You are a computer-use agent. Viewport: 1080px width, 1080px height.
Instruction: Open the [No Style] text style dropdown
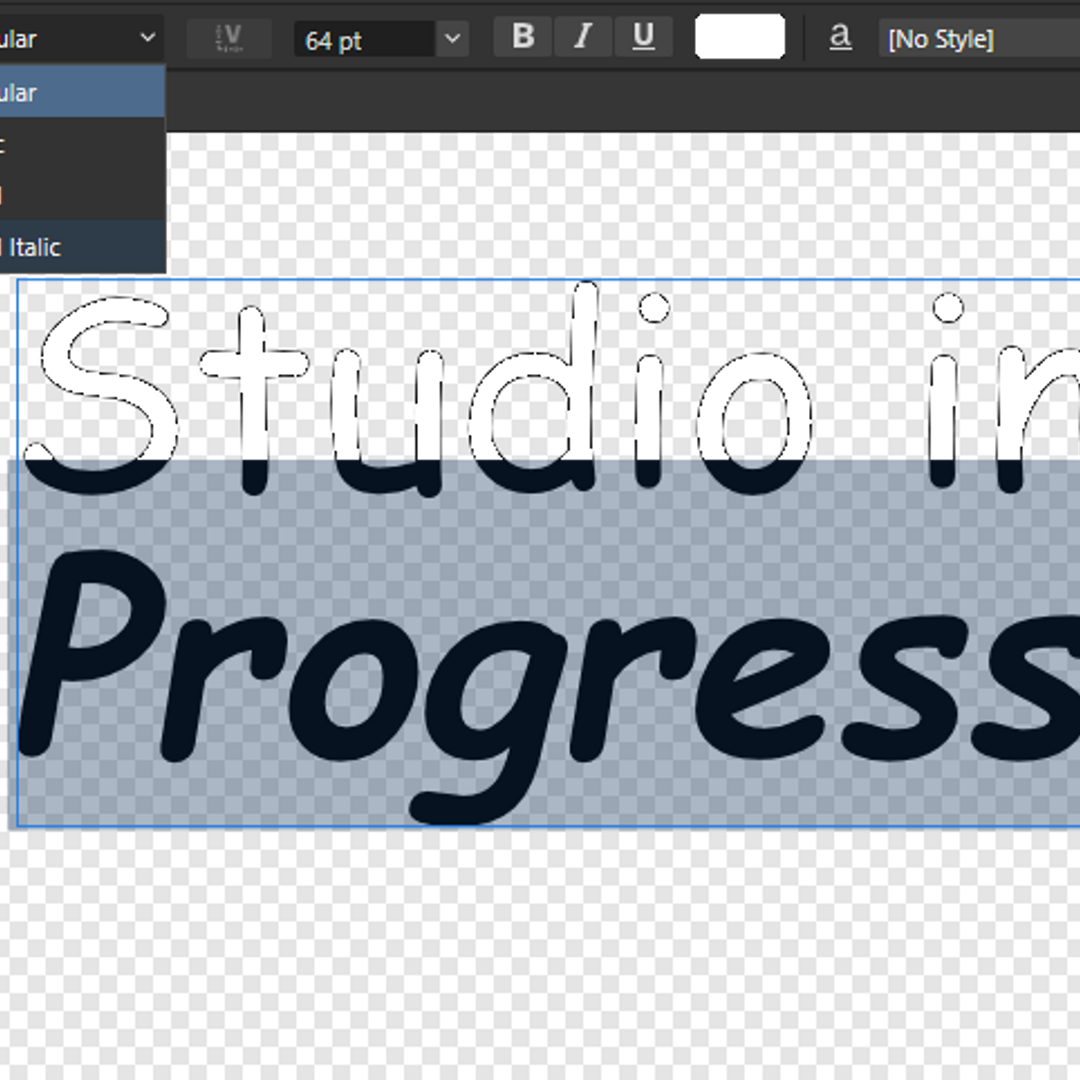pos(975,40)
